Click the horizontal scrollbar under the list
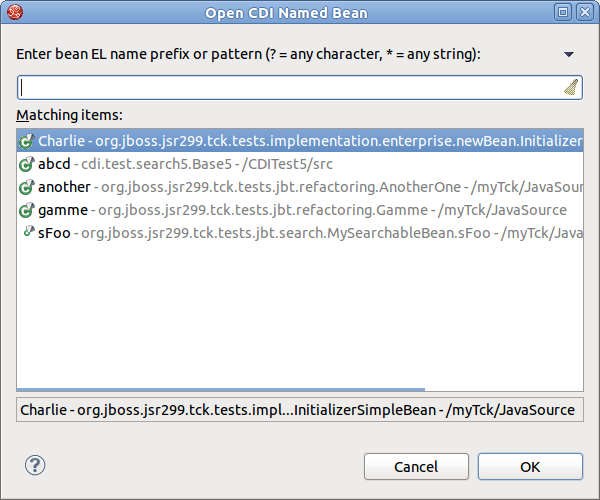The width and height of the screenshot is (600, 500). pyautogui.click(x=220, y=390)
